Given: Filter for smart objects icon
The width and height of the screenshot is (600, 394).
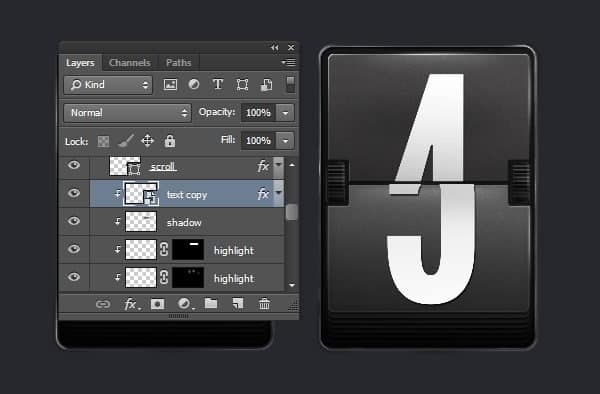Looking at the screenshot, I should pyautogui.click(x=266, y=85).
